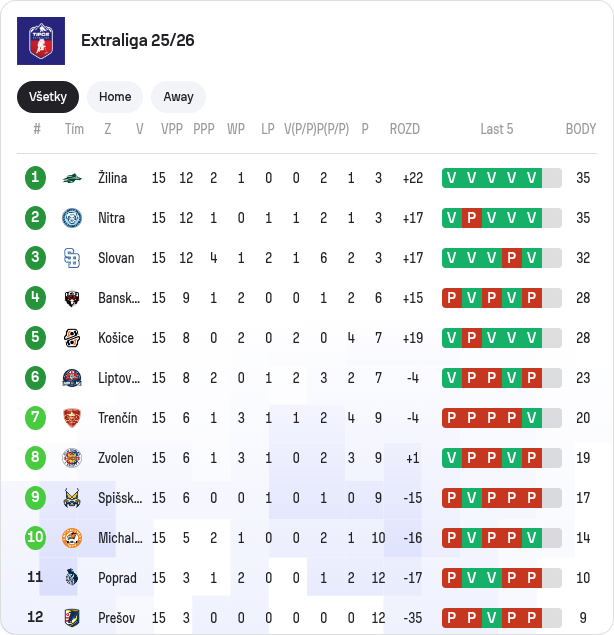Screen dimensions: 614x635
Task: Click the Extraliga 25/26 title
Action: tap(138, 41)
